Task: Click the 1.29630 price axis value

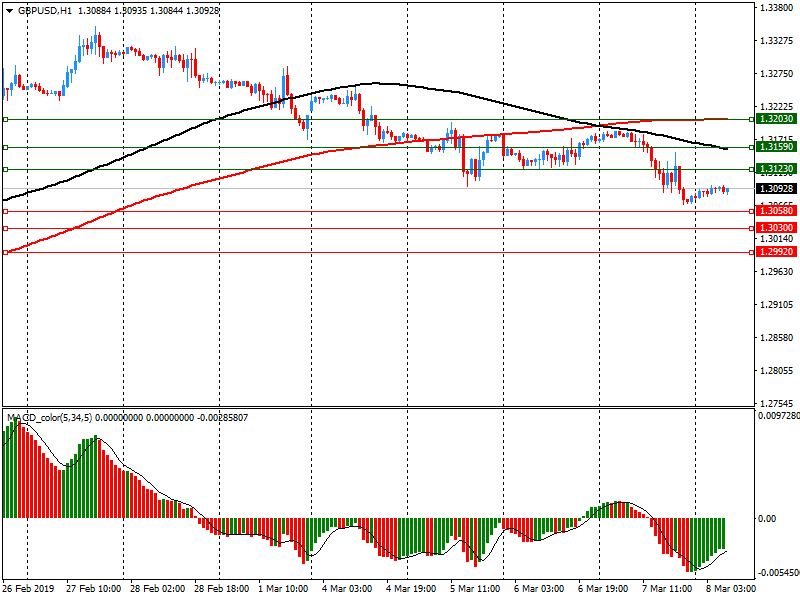Action: pyautogui.click(x=777, y=272)
